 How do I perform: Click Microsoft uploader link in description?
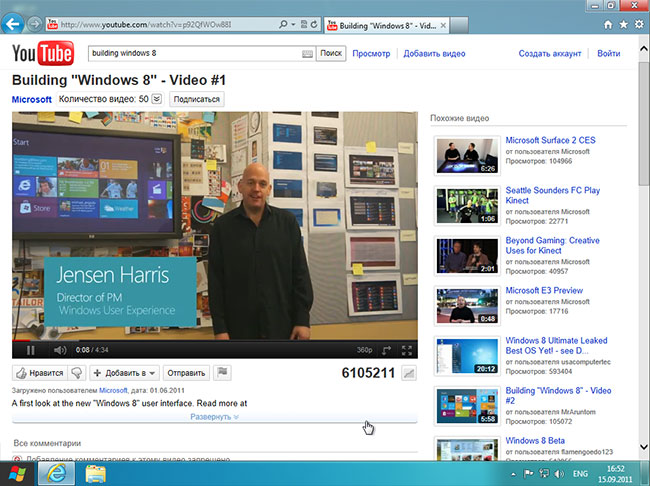coord(113,390)
